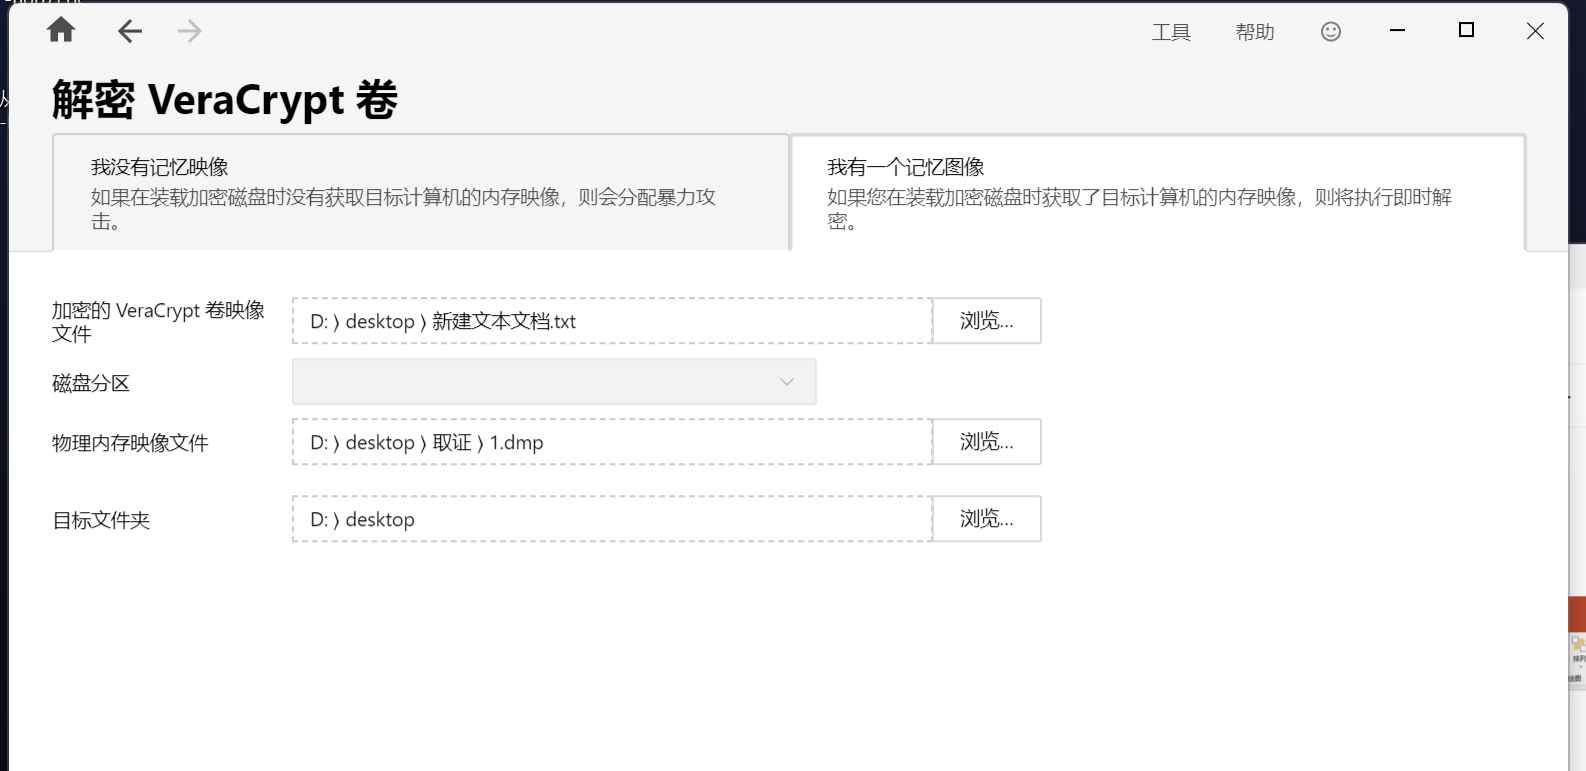Click the 取证 folder path segment
The image size is (1586, 771).
pyautogui.click(x=452, y=442)
